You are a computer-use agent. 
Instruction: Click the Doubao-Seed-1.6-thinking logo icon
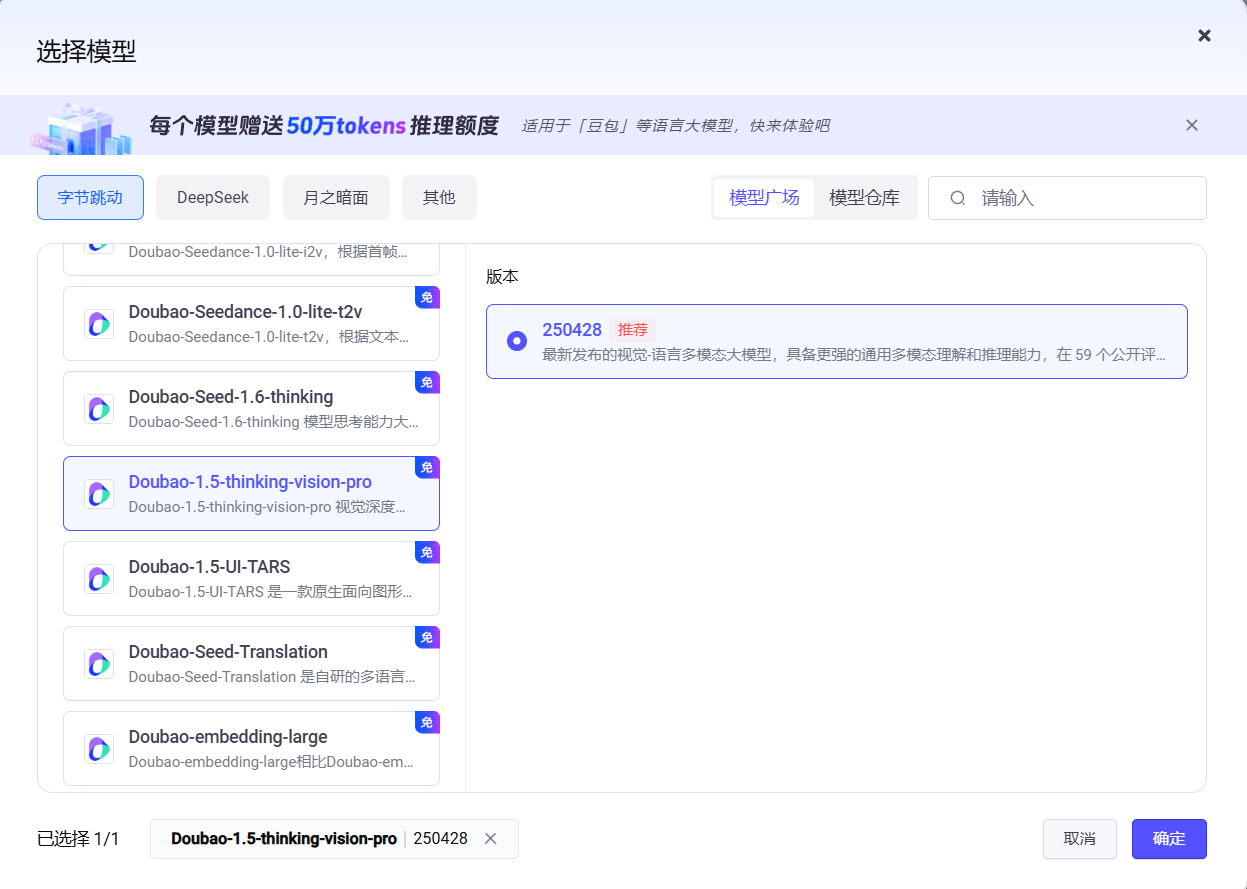[x=99, y=409]
